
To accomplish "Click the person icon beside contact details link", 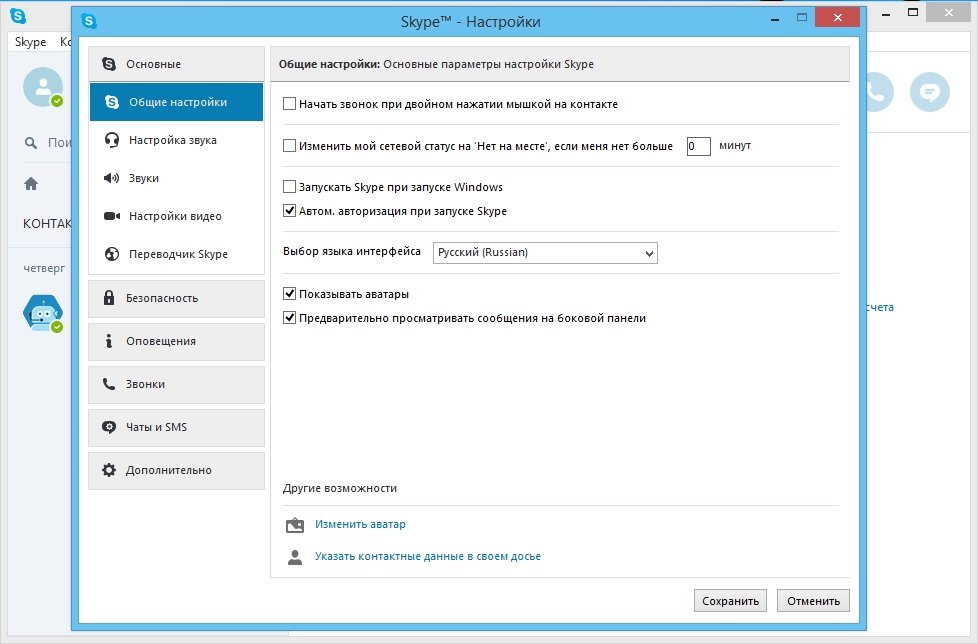I will (295, 557).
